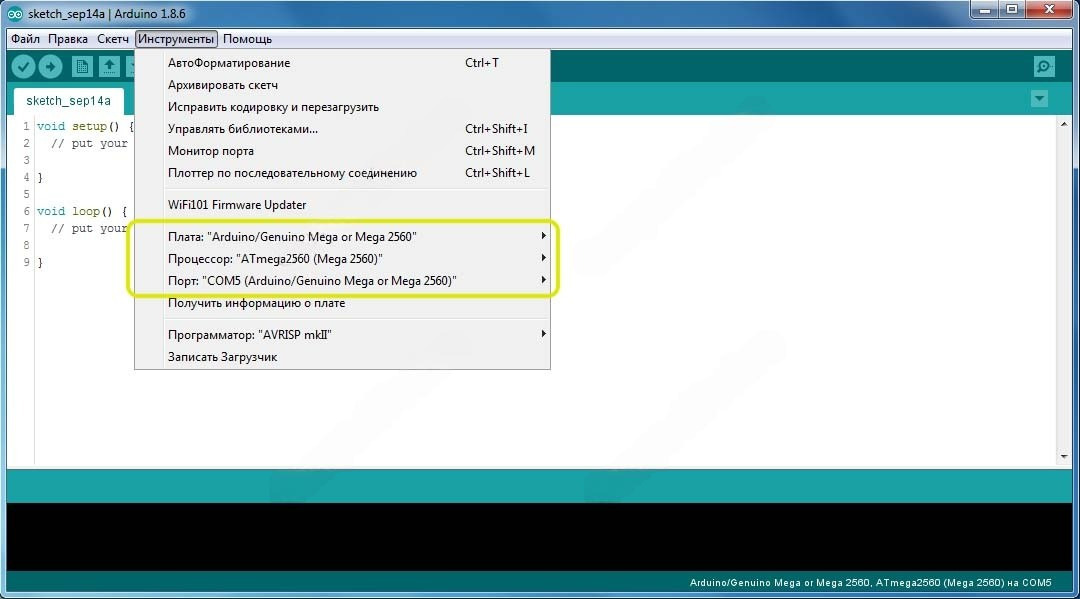Open the tab options dropdown arrow

1039,98
